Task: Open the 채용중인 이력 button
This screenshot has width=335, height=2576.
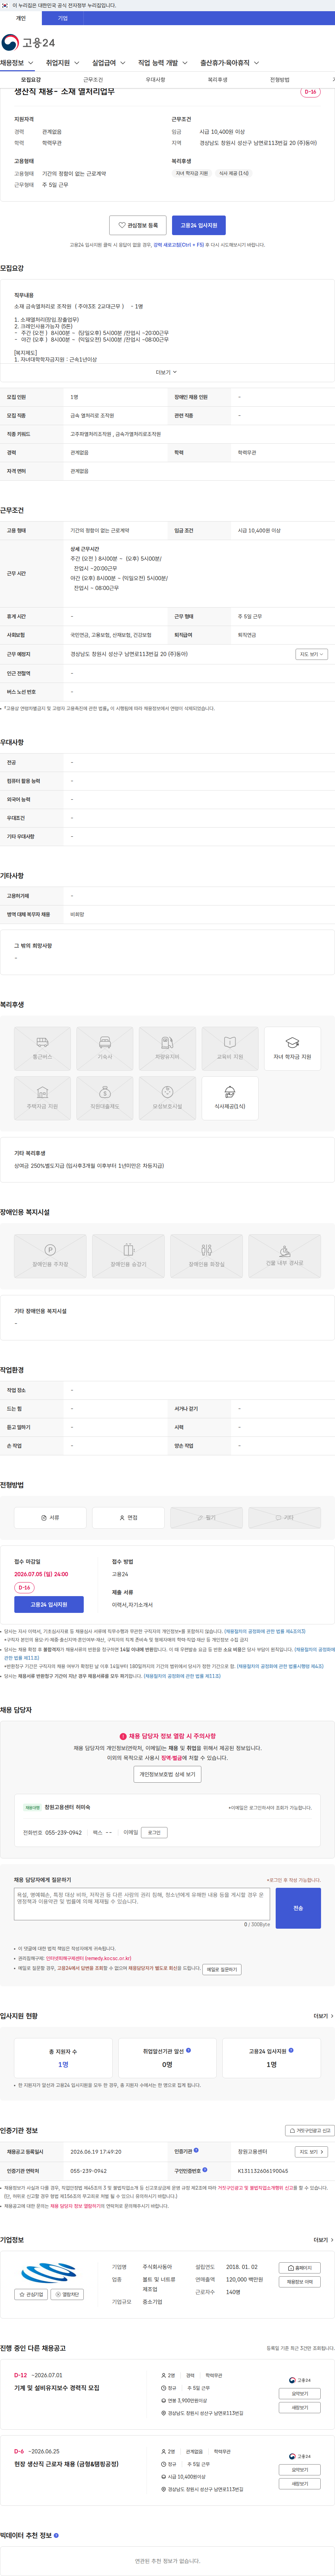Action: 300,2282
